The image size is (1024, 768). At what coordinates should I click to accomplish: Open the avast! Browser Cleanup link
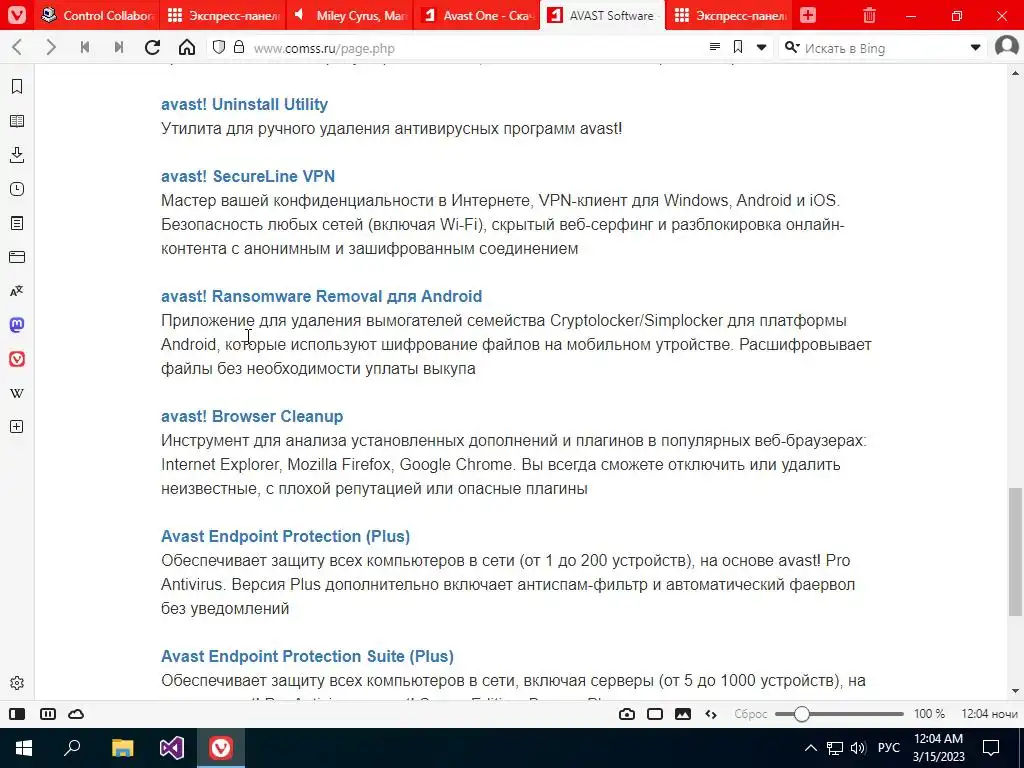[x=252, y=417]
